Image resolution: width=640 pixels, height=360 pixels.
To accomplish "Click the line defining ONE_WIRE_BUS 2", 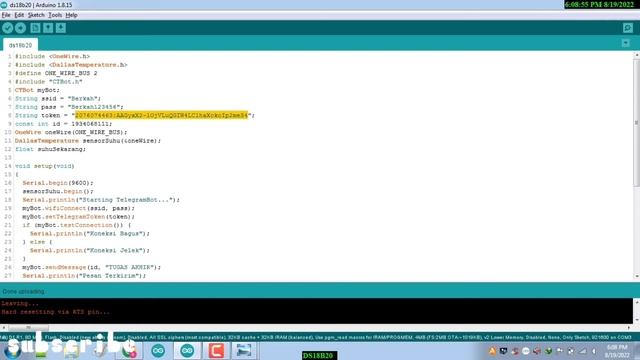I will [x=56, y=73].
